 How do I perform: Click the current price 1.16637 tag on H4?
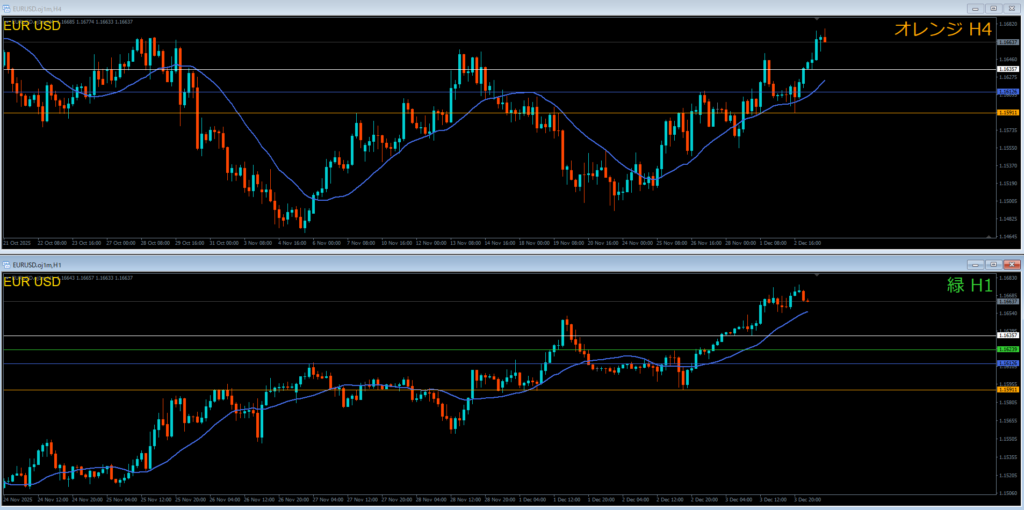coord(1008,42)
